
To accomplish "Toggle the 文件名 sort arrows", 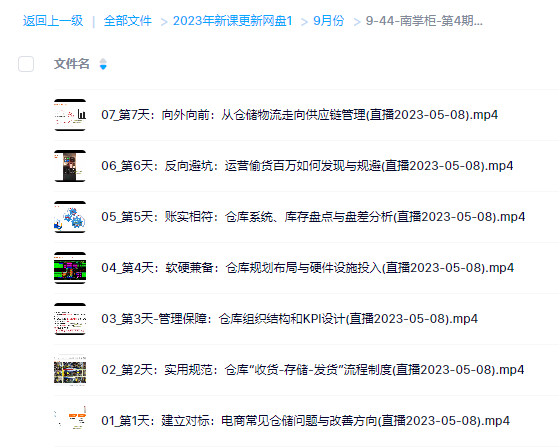I will 103,64.
